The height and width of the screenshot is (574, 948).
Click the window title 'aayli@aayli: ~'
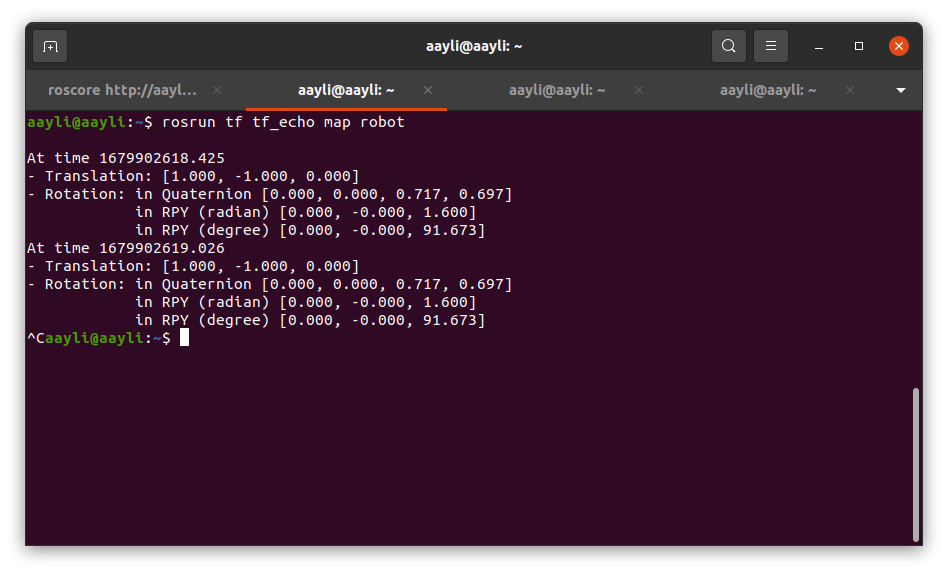pos(474,46)
